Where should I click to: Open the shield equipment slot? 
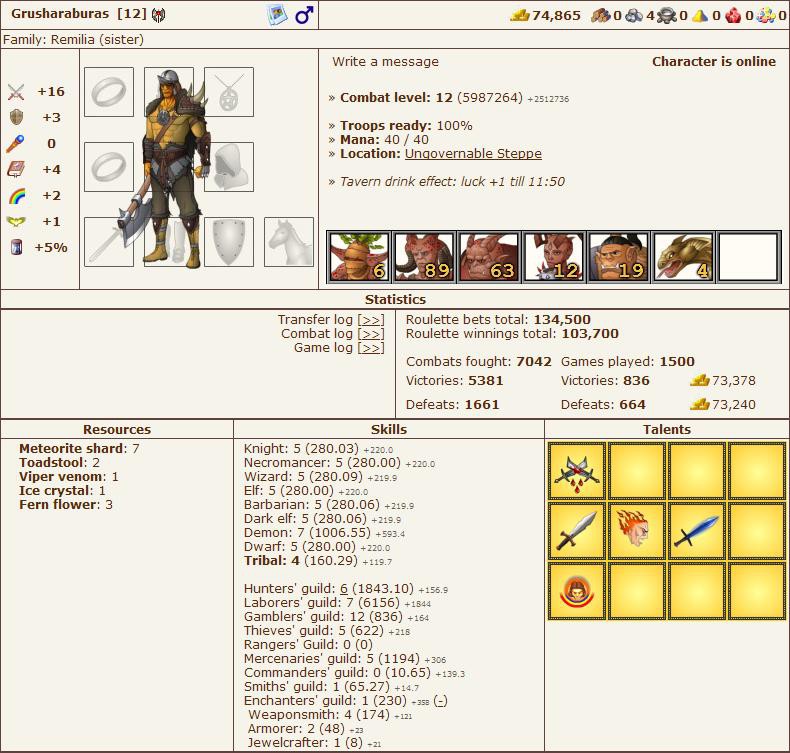(x=229, y=242)
